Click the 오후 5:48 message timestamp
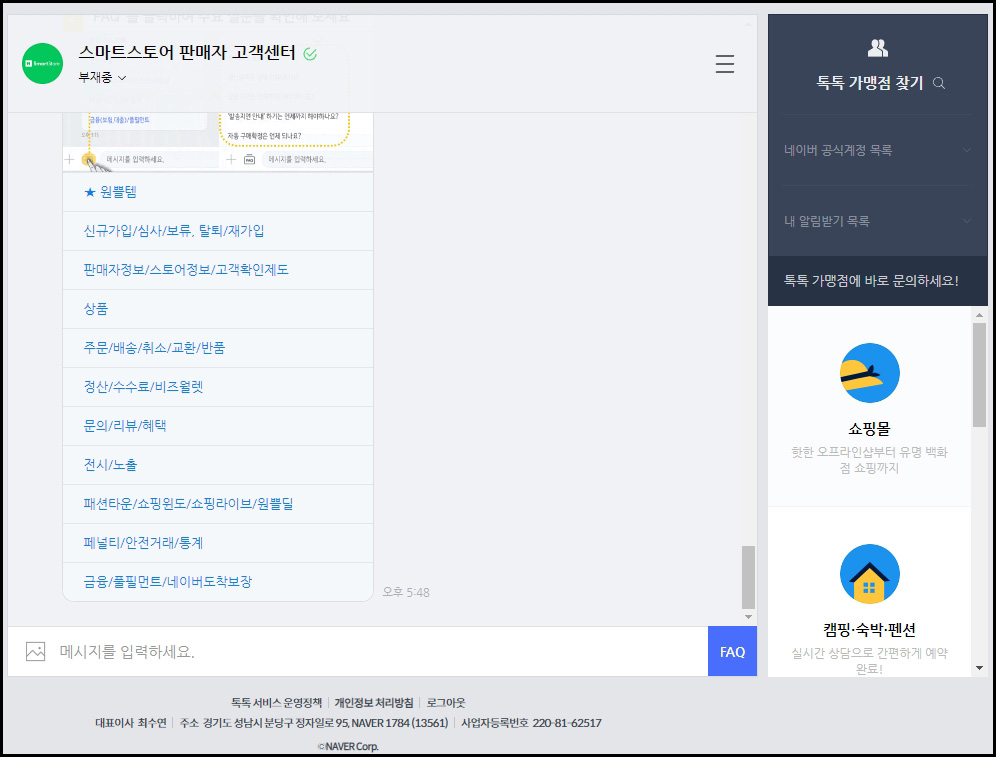Viewport: 996px width, 757px height. click(406, 592)
